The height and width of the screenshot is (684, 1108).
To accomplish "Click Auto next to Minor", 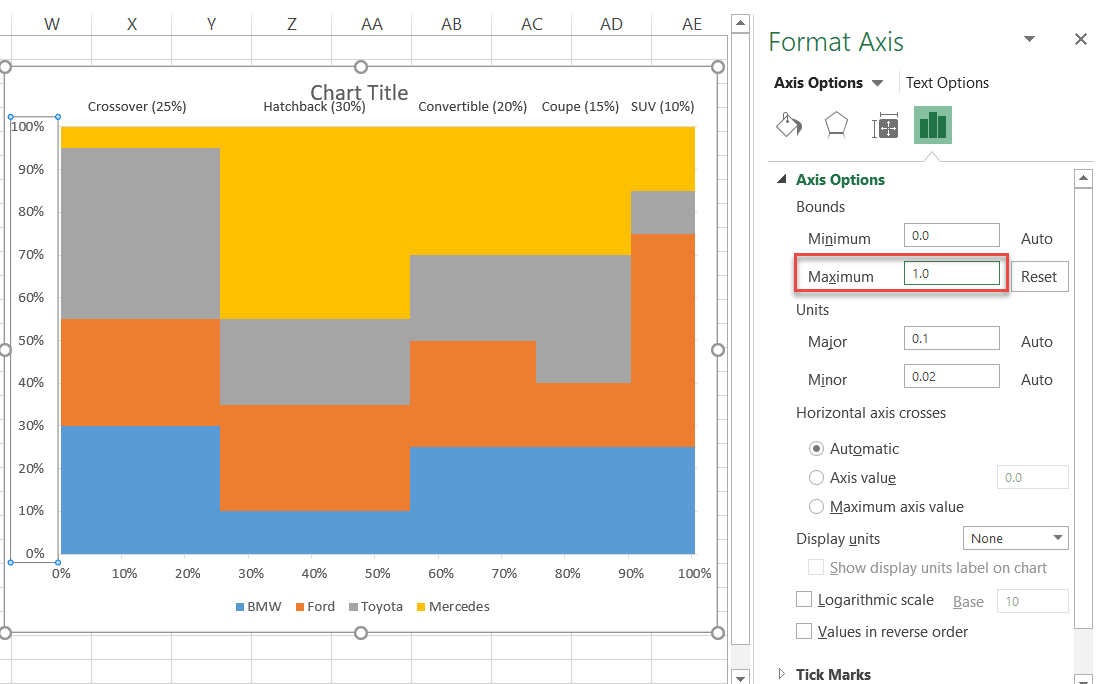I will tap(1037, 380).
